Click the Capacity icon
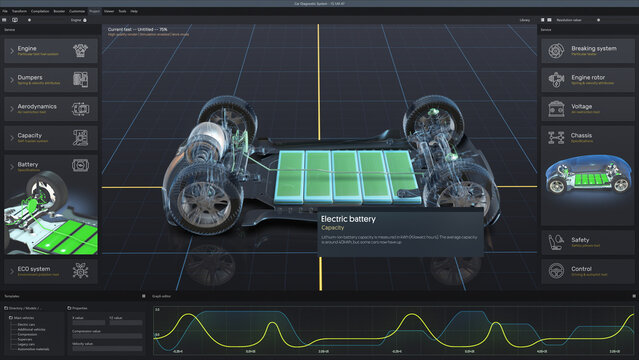This screenshot has width=639, height=360. coord(80,137)
